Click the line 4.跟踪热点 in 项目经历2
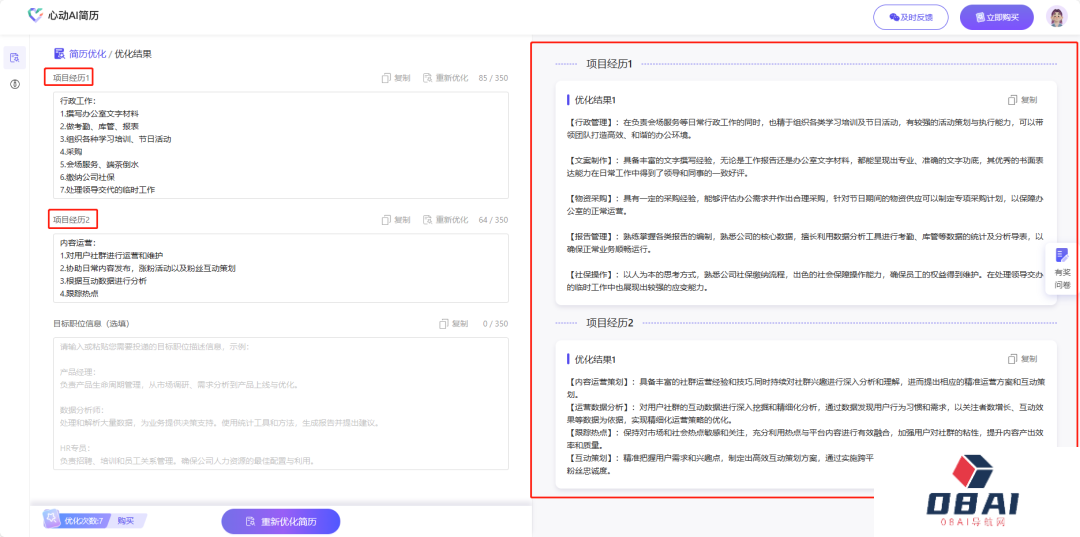The height and width of the screenshot is (537, 1080). (79, 294)
